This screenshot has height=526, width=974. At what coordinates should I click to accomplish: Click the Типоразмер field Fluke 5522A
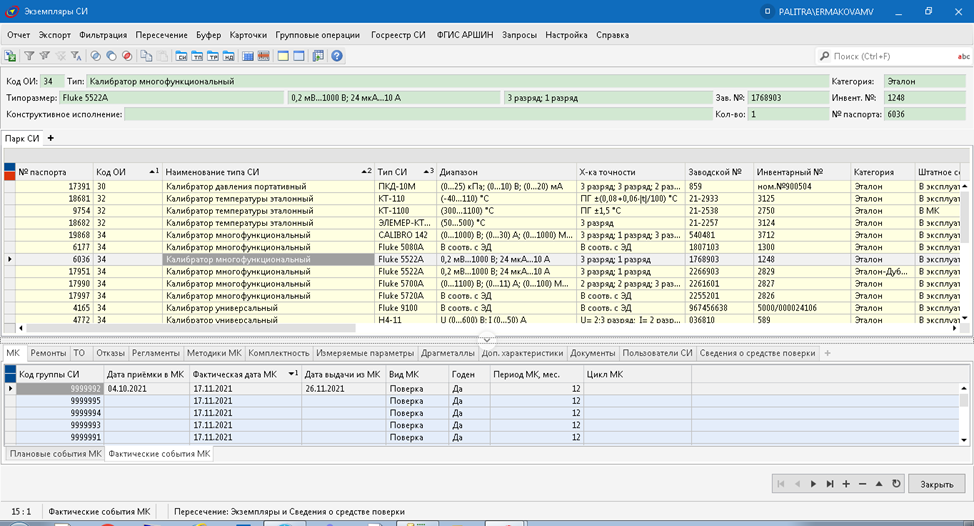[x=171, y=97]
